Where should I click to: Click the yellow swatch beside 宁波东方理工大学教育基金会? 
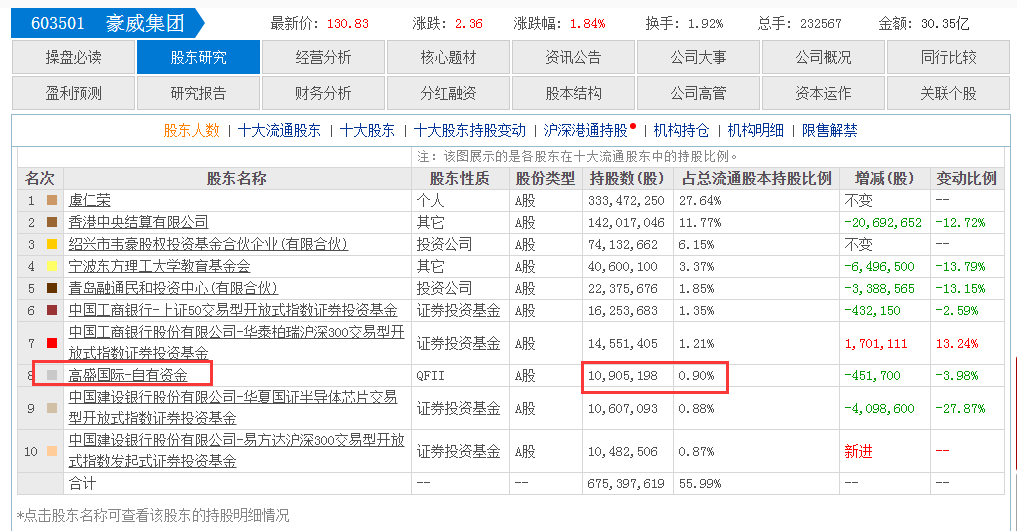click(52, 266)
